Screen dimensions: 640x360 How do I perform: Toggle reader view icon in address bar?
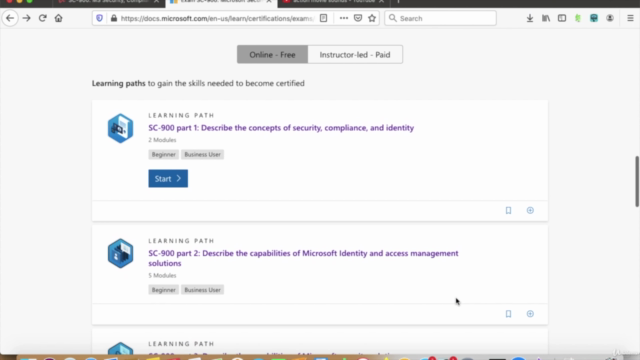coord(323,18)
